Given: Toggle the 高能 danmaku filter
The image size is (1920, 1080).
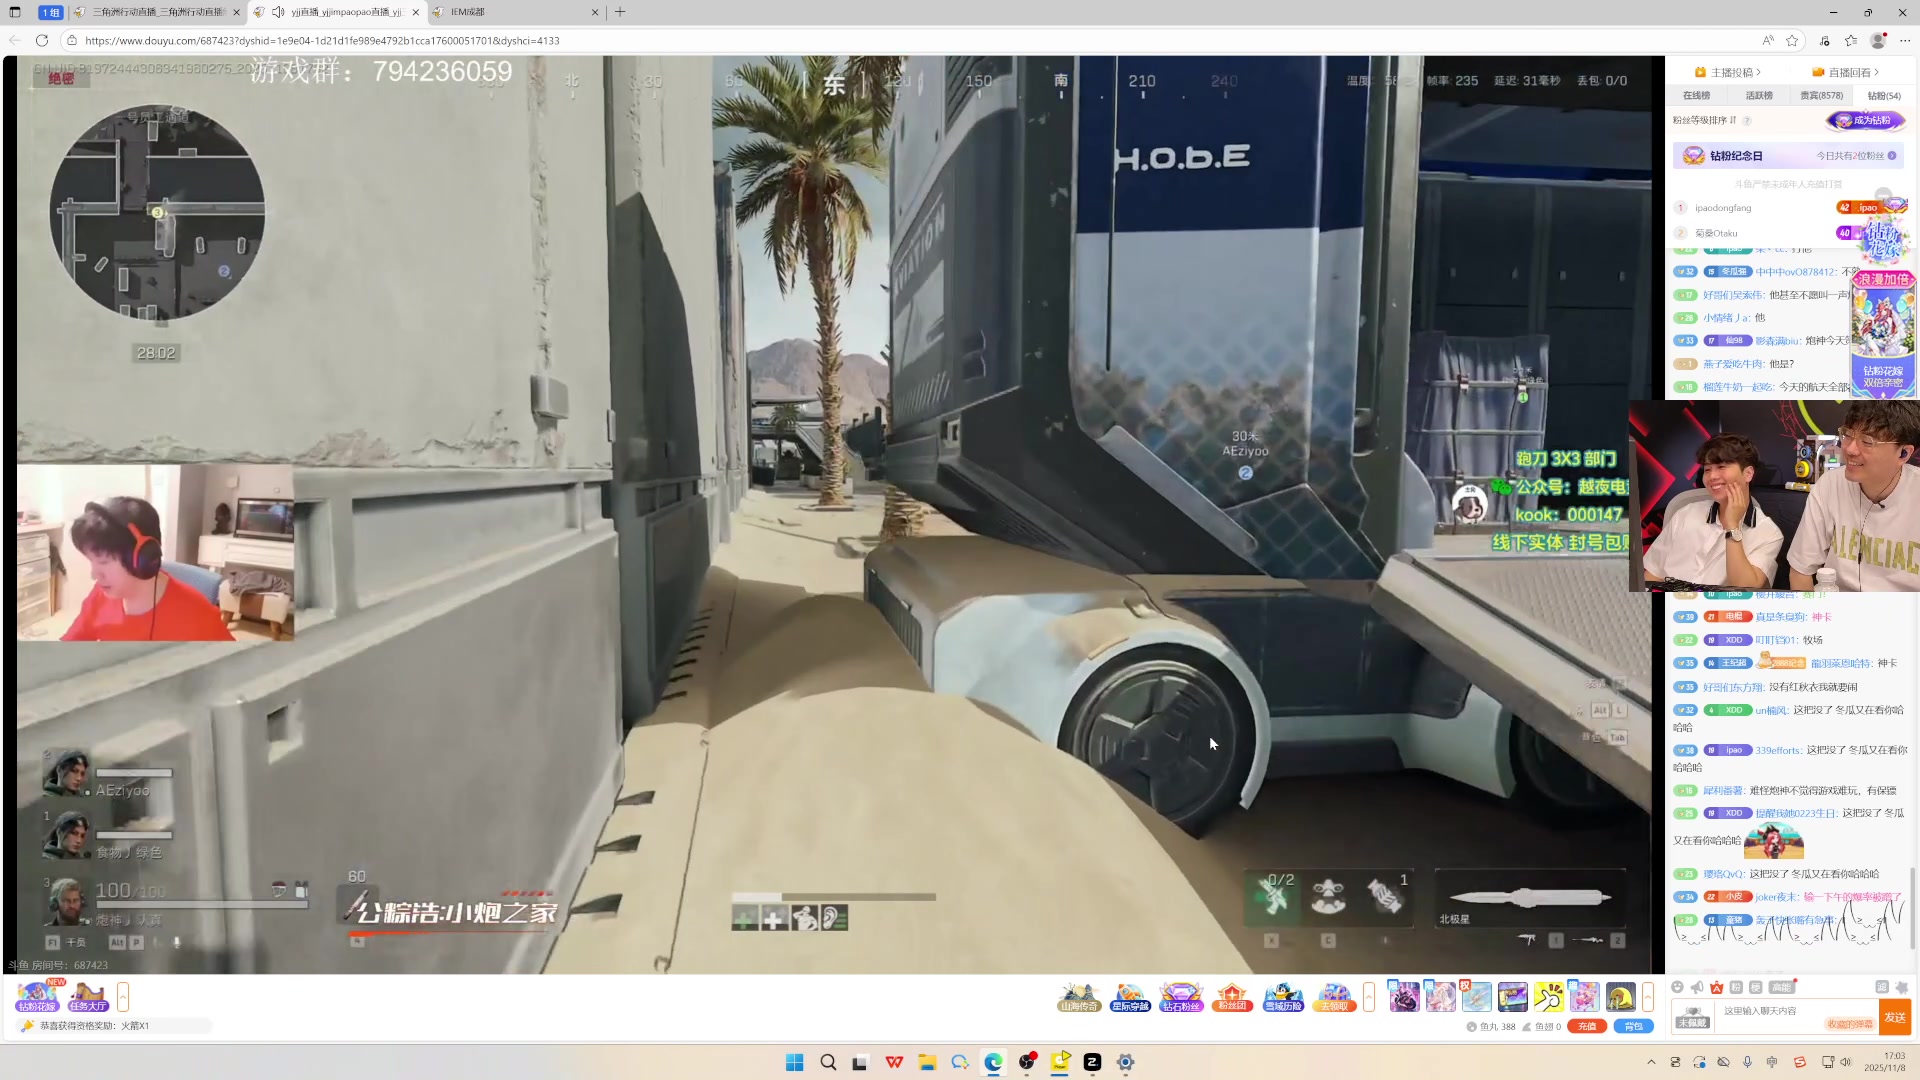Looking at the screenshot, I should pyautogui.click(x=1782, y=988).
